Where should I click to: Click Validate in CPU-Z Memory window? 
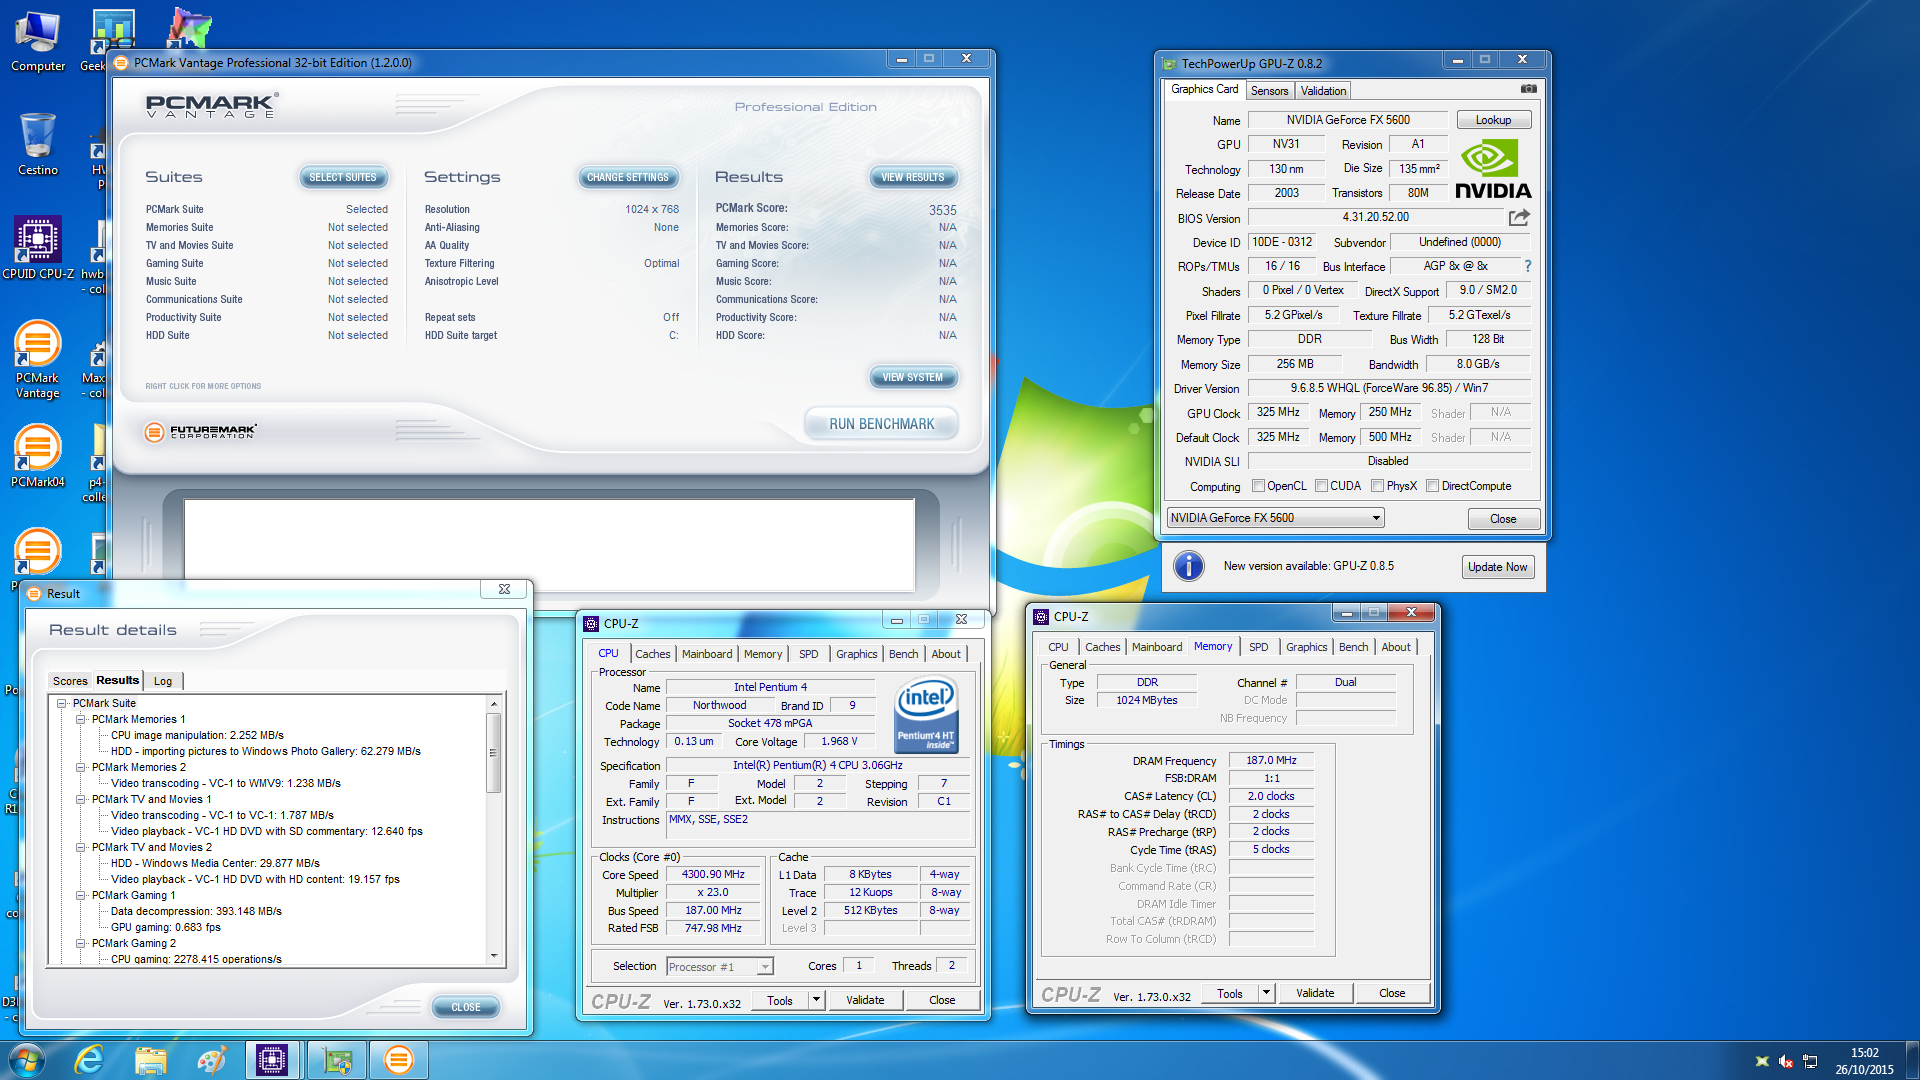coord(1315,993)
